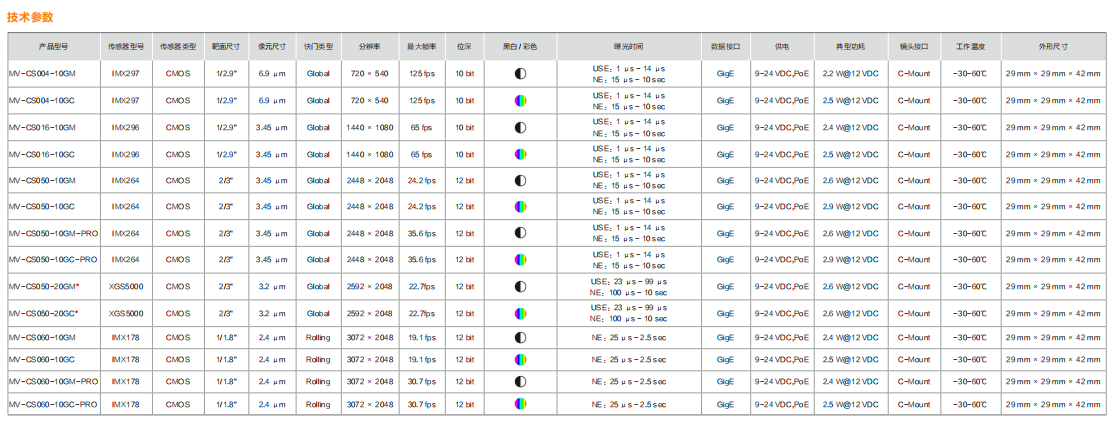Click the 35.6 fps cell for MV-CS050-10GC-PRO

coord(421,260)
